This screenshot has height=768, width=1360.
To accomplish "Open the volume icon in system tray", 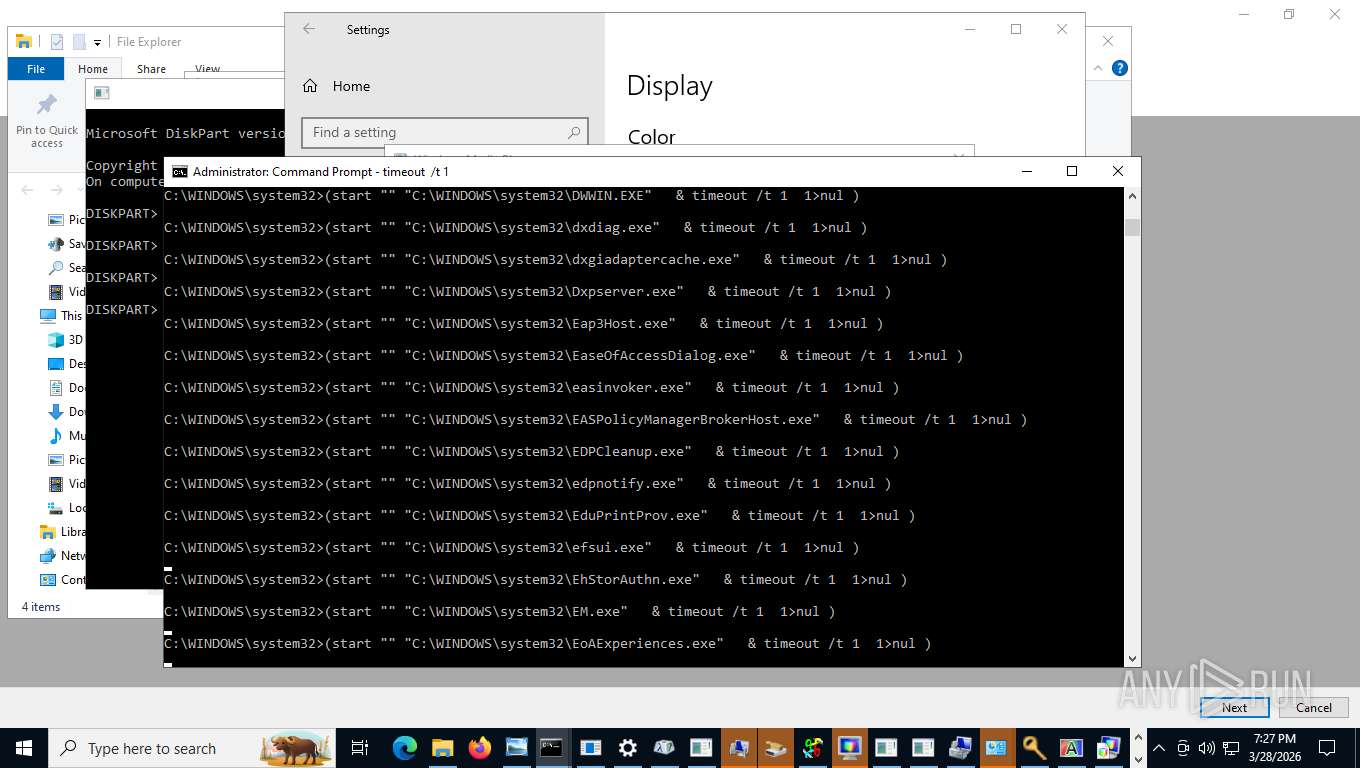I will [x=1206, y=748].
